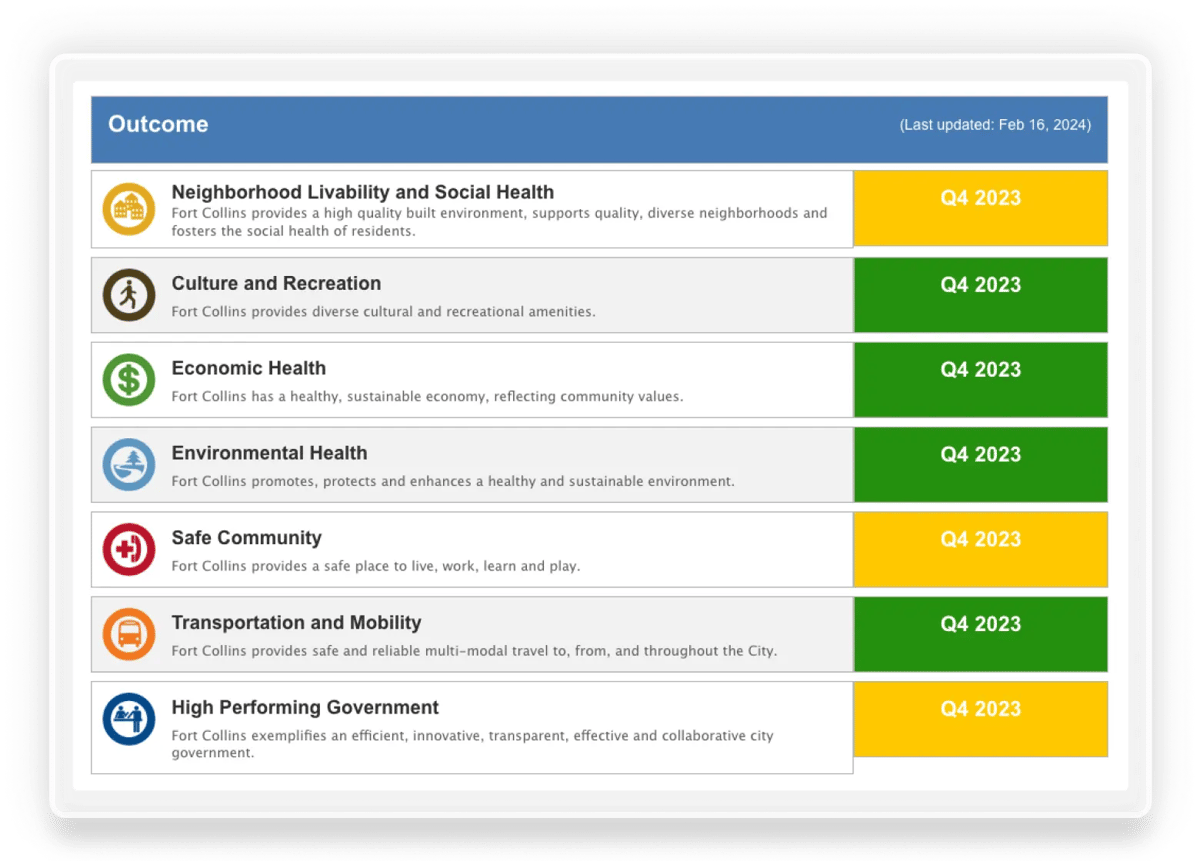Viewport: 1200px width, 861px height.
Task: Select green Q4 2023 status for Economic Health
Action: tap(980, 380)
